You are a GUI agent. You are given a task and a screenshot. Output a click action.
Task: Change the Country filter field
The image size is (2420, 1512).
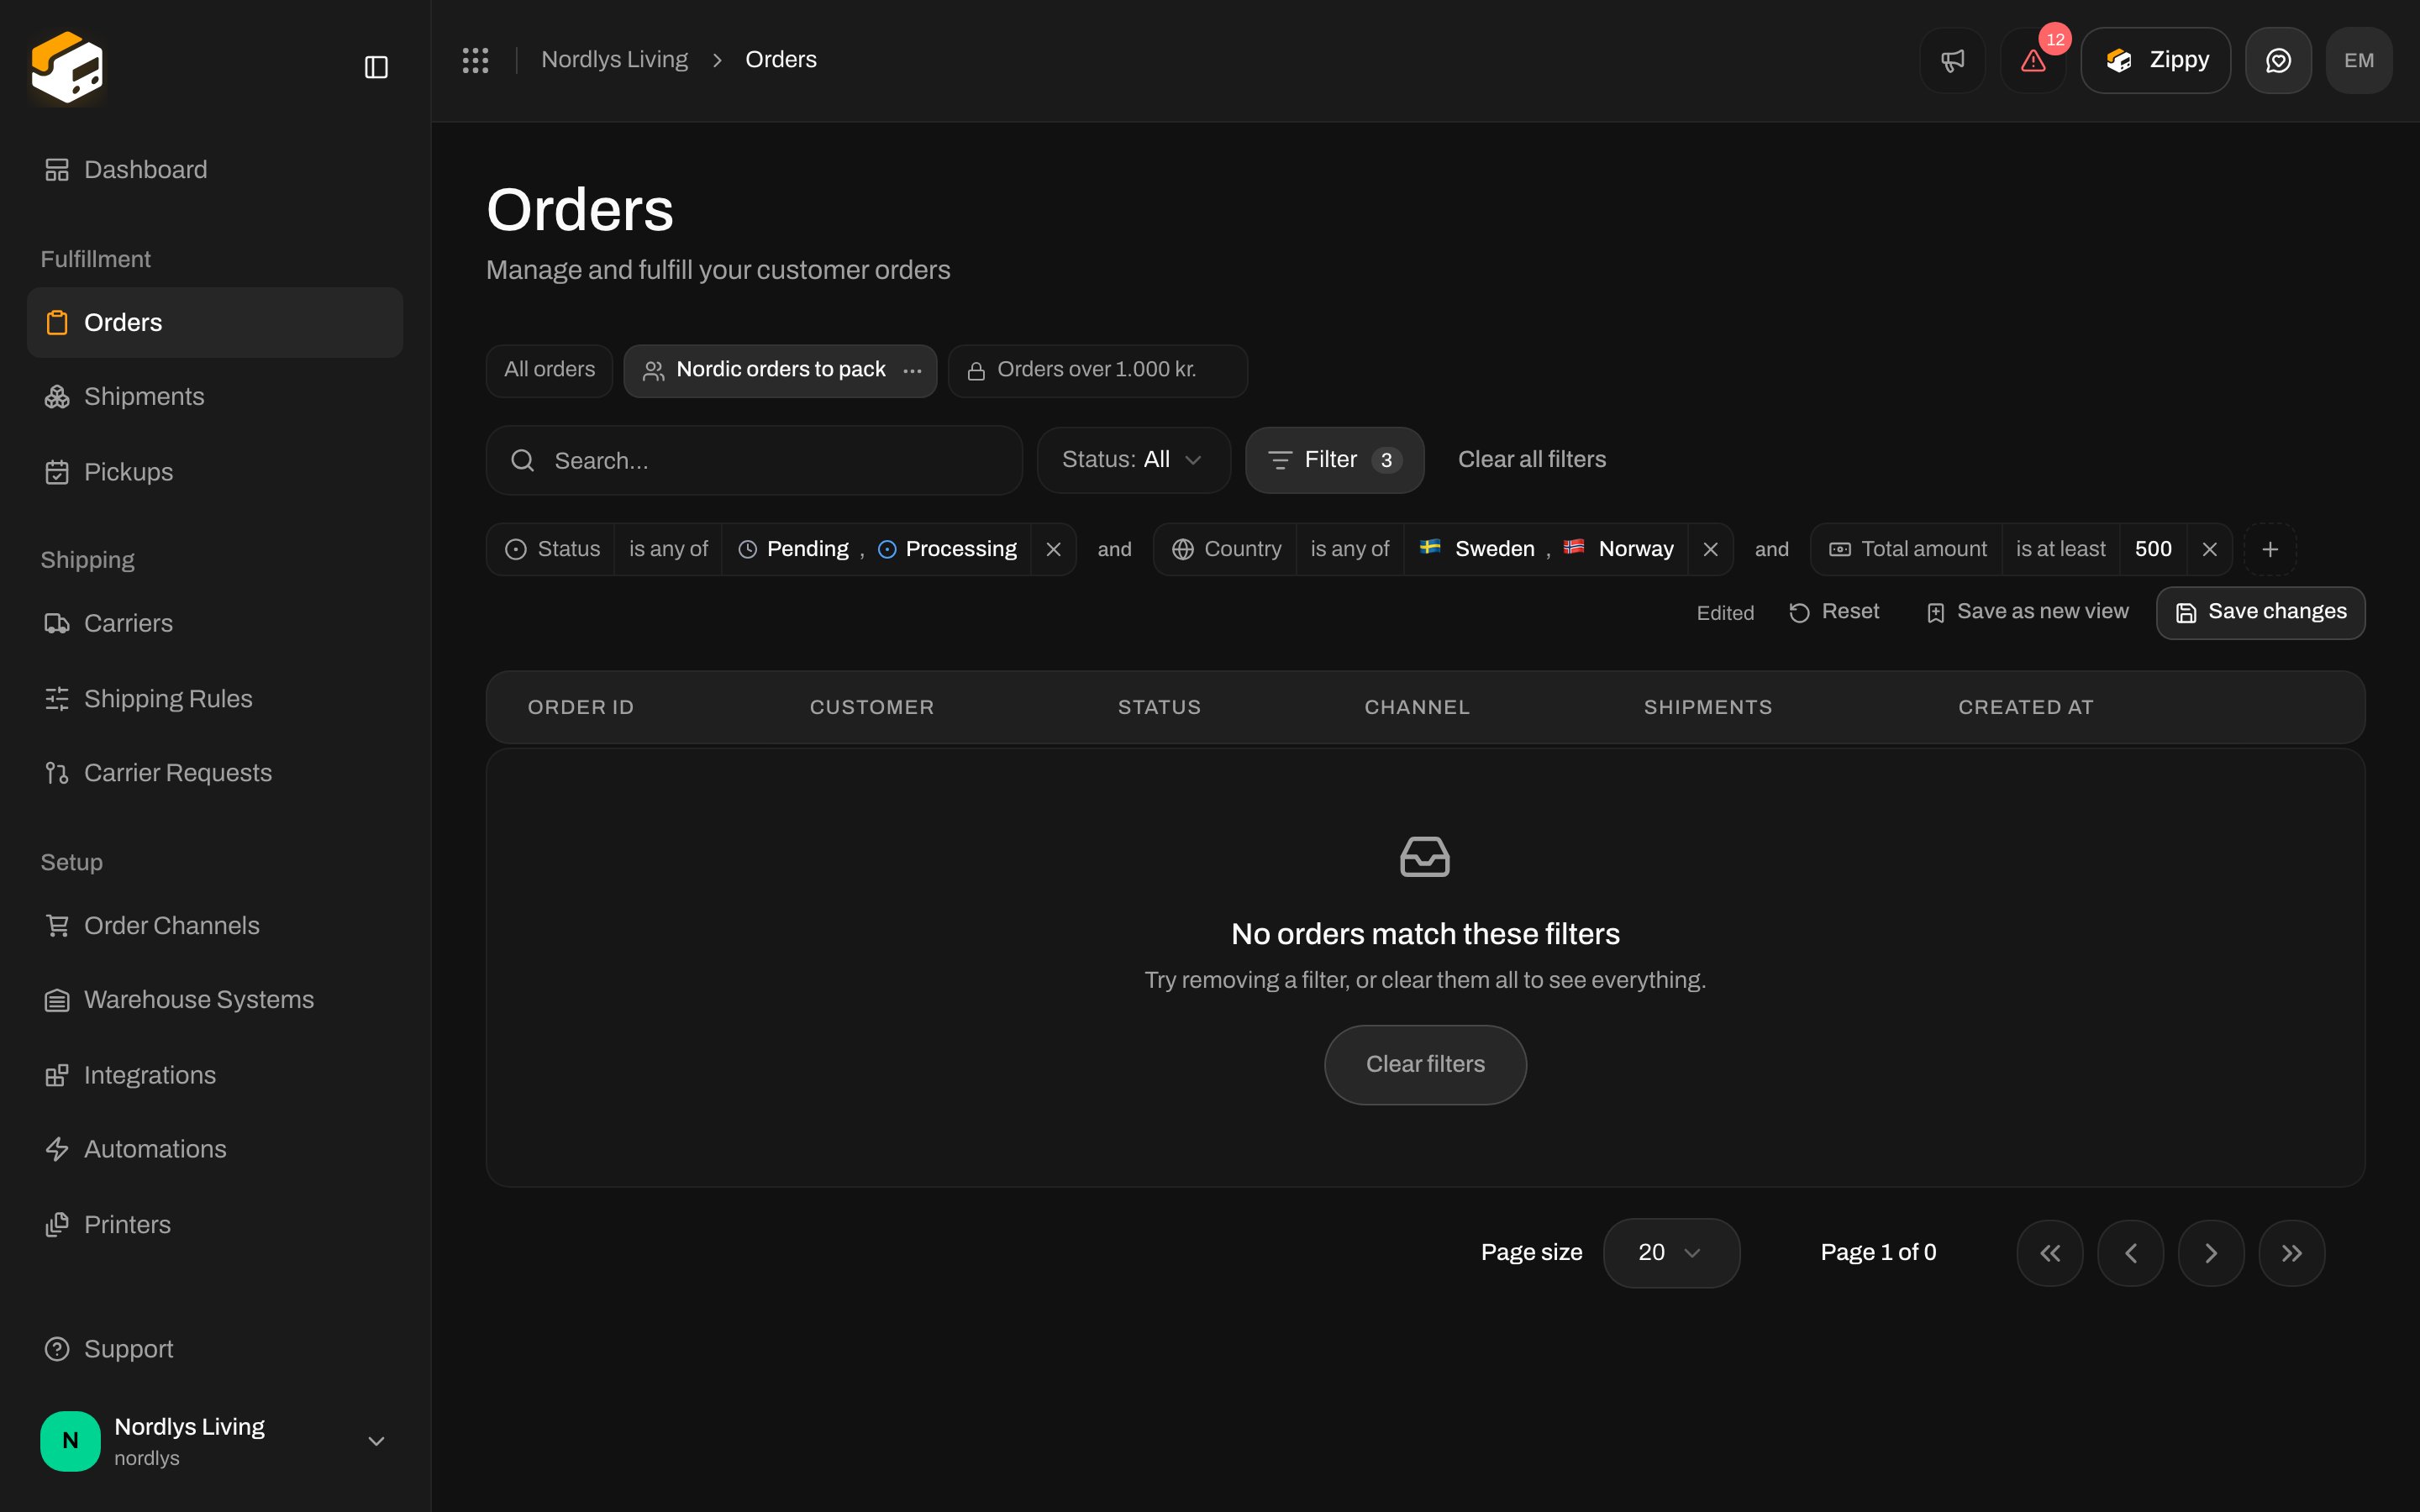(x=1225, y=549)
